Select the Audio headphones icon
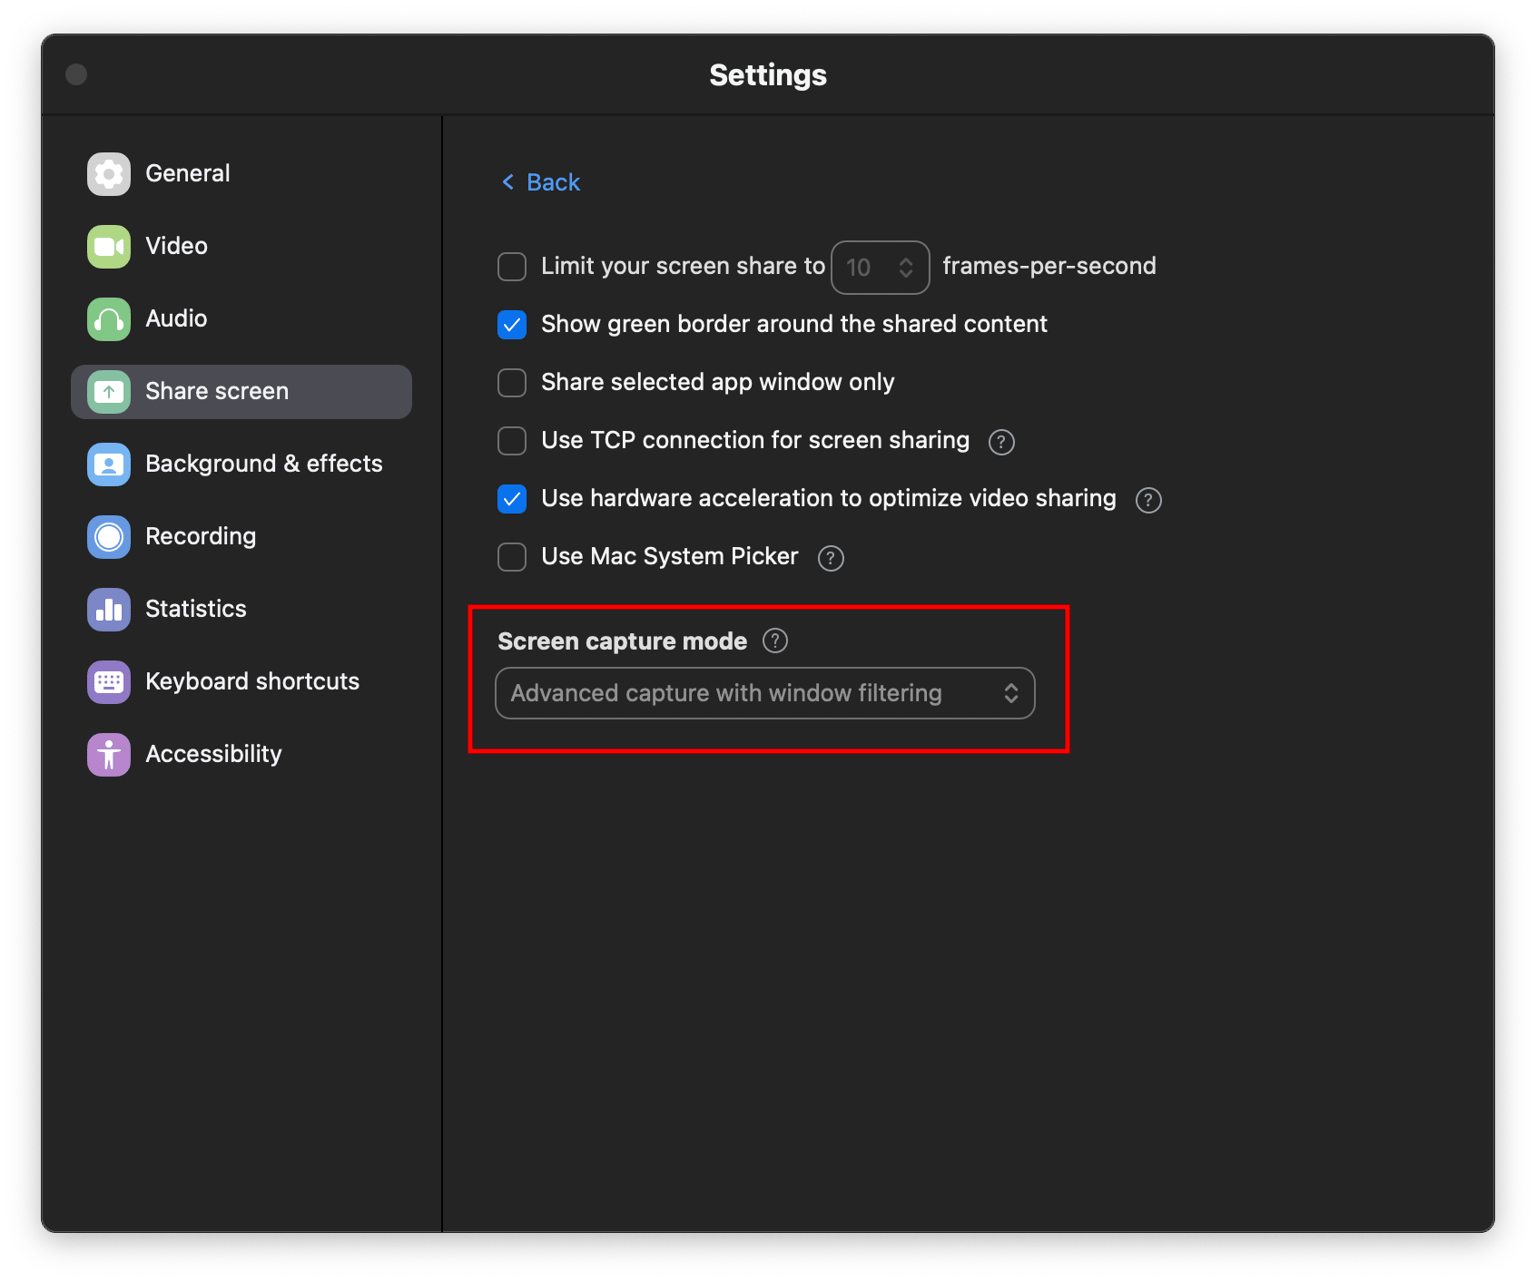1536x1281 pixels. [108, 319]
